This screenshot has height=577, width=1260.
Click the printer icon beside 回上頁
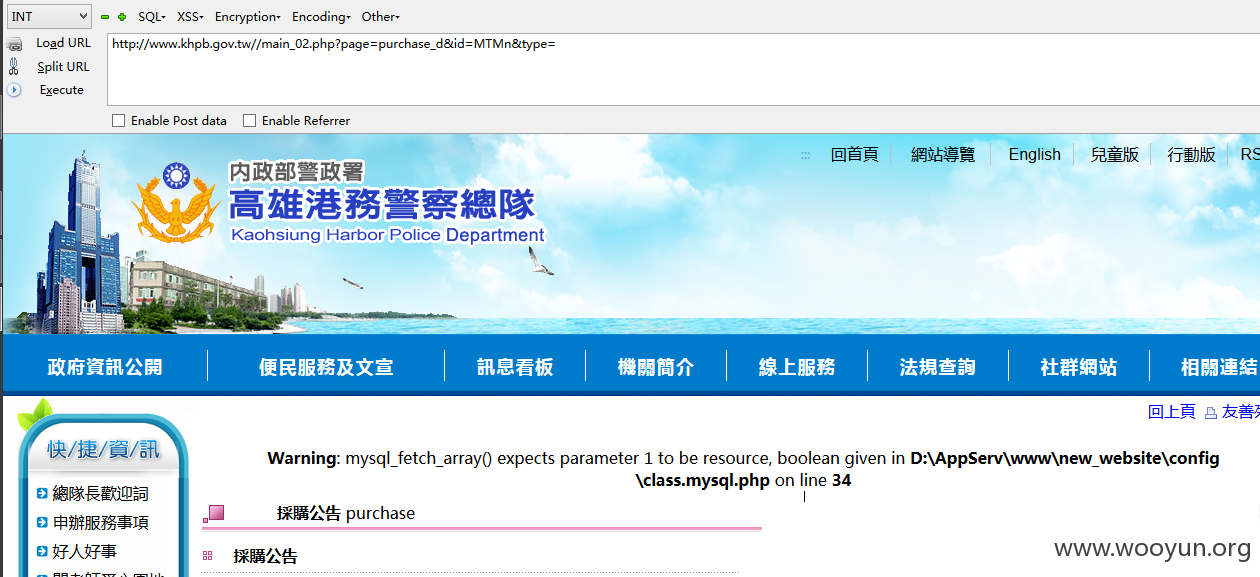click(x=1210, y=412)
